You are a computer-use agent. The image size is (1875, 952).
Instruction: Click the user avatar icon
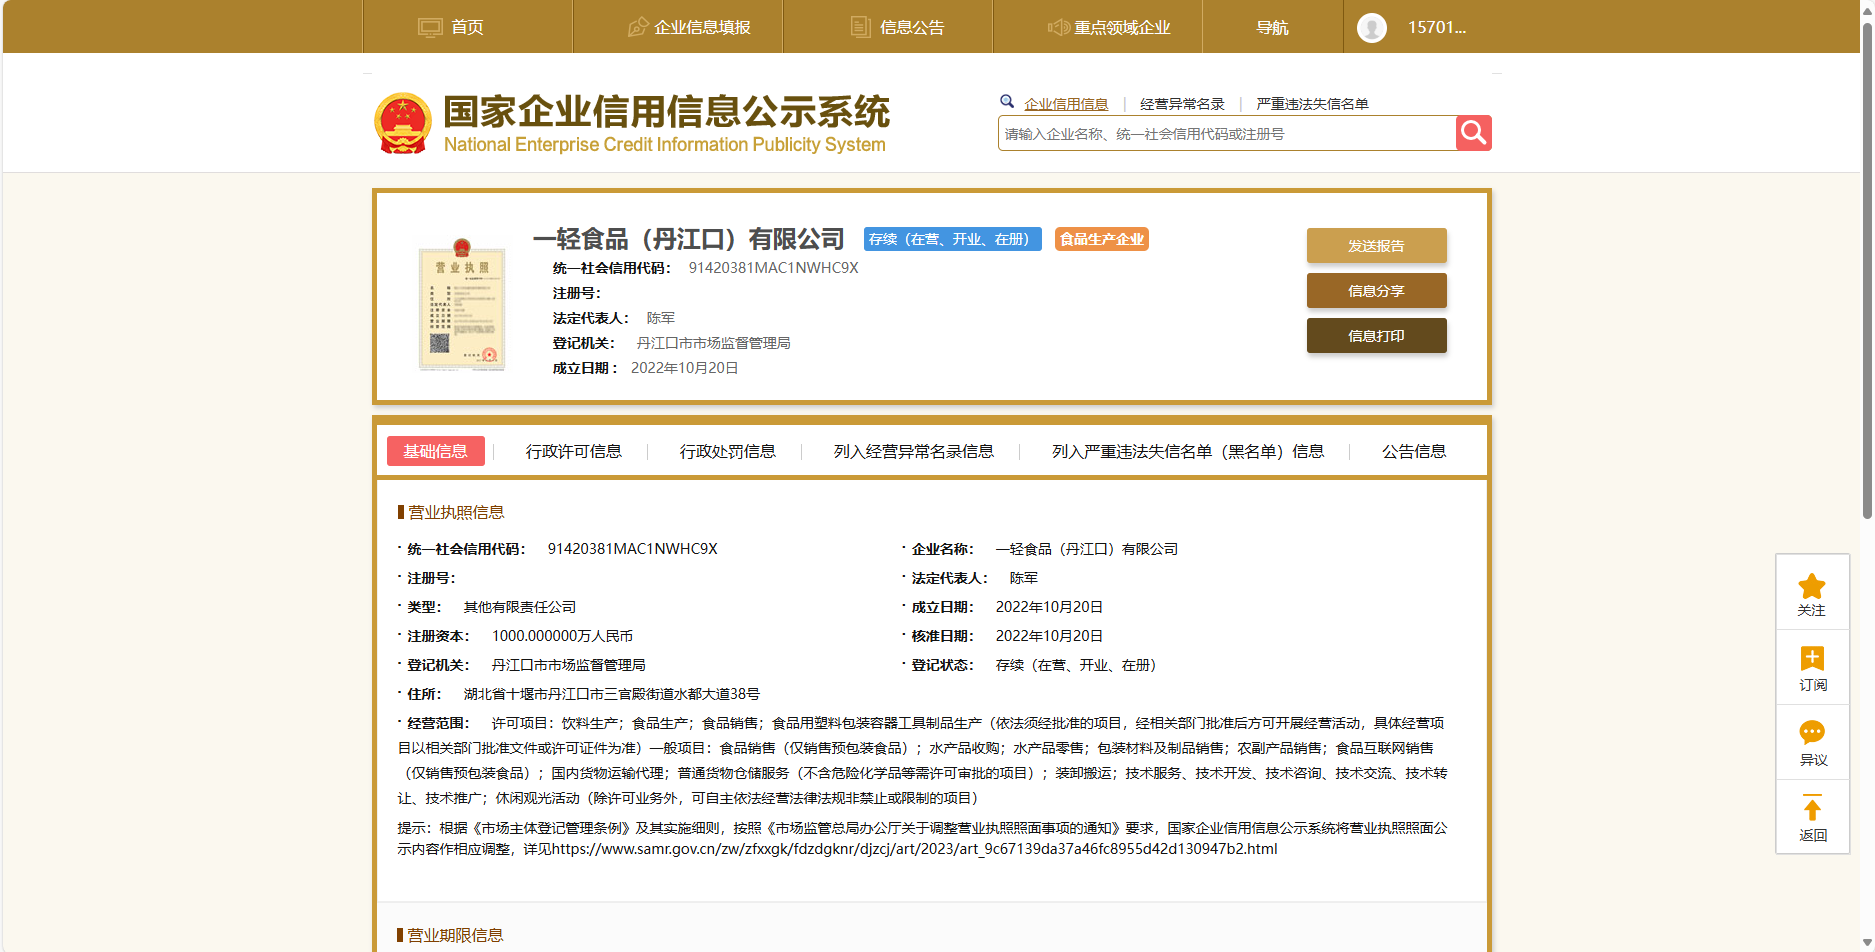(1371, 28)
